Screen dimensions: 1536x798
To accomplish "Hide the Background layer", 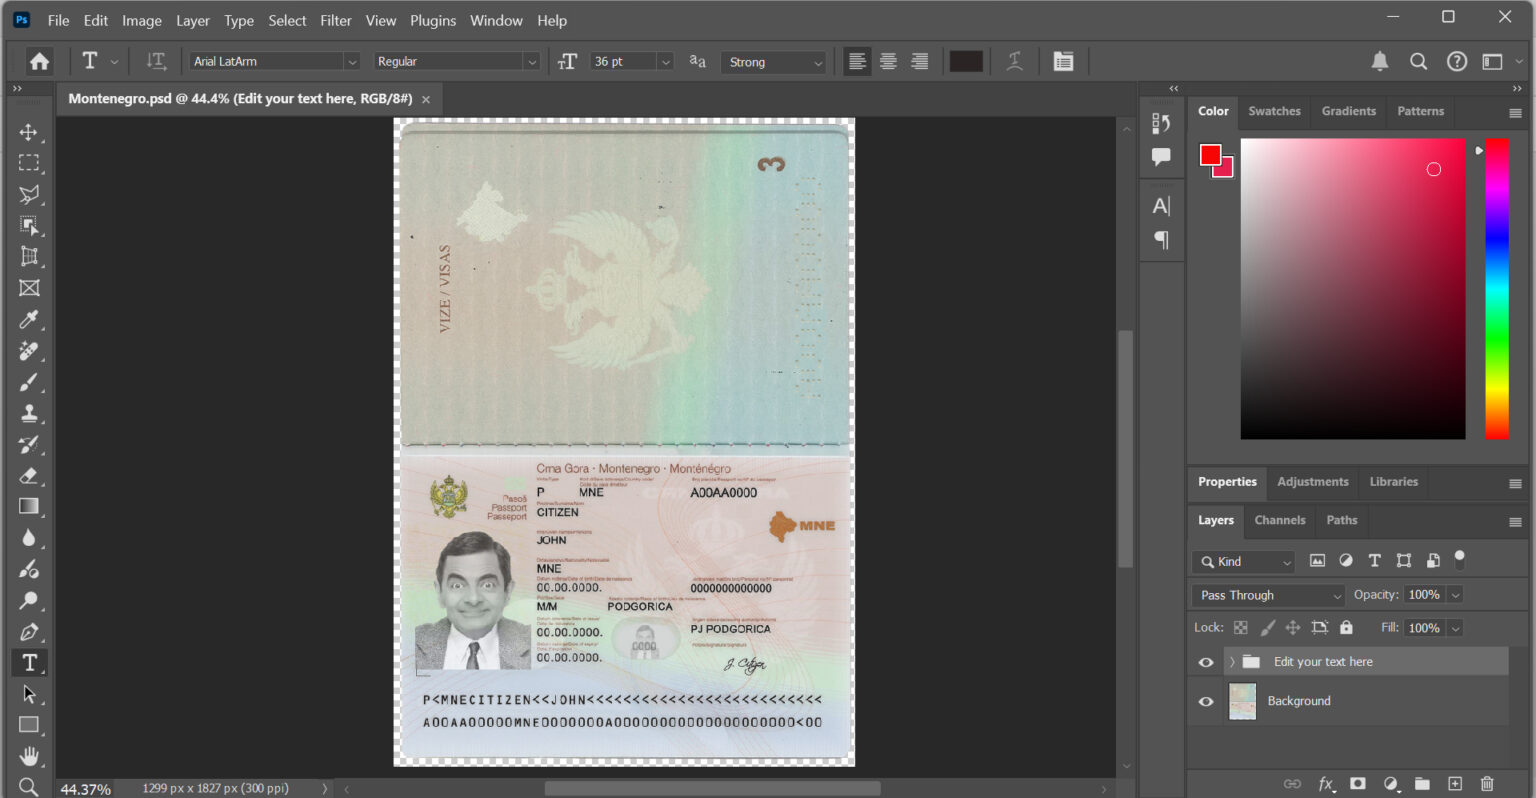I will pyautogui.click(x=1206, y=701).
